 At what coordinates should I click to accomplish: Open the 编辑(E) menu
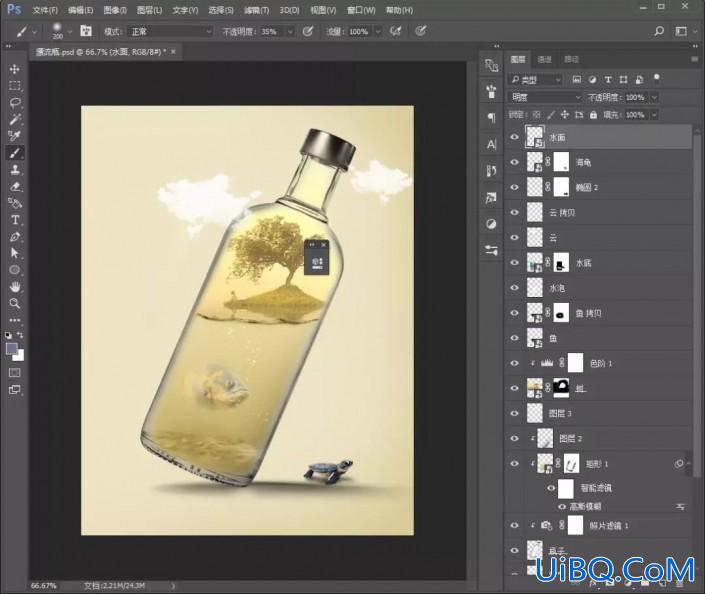point(80,10)
